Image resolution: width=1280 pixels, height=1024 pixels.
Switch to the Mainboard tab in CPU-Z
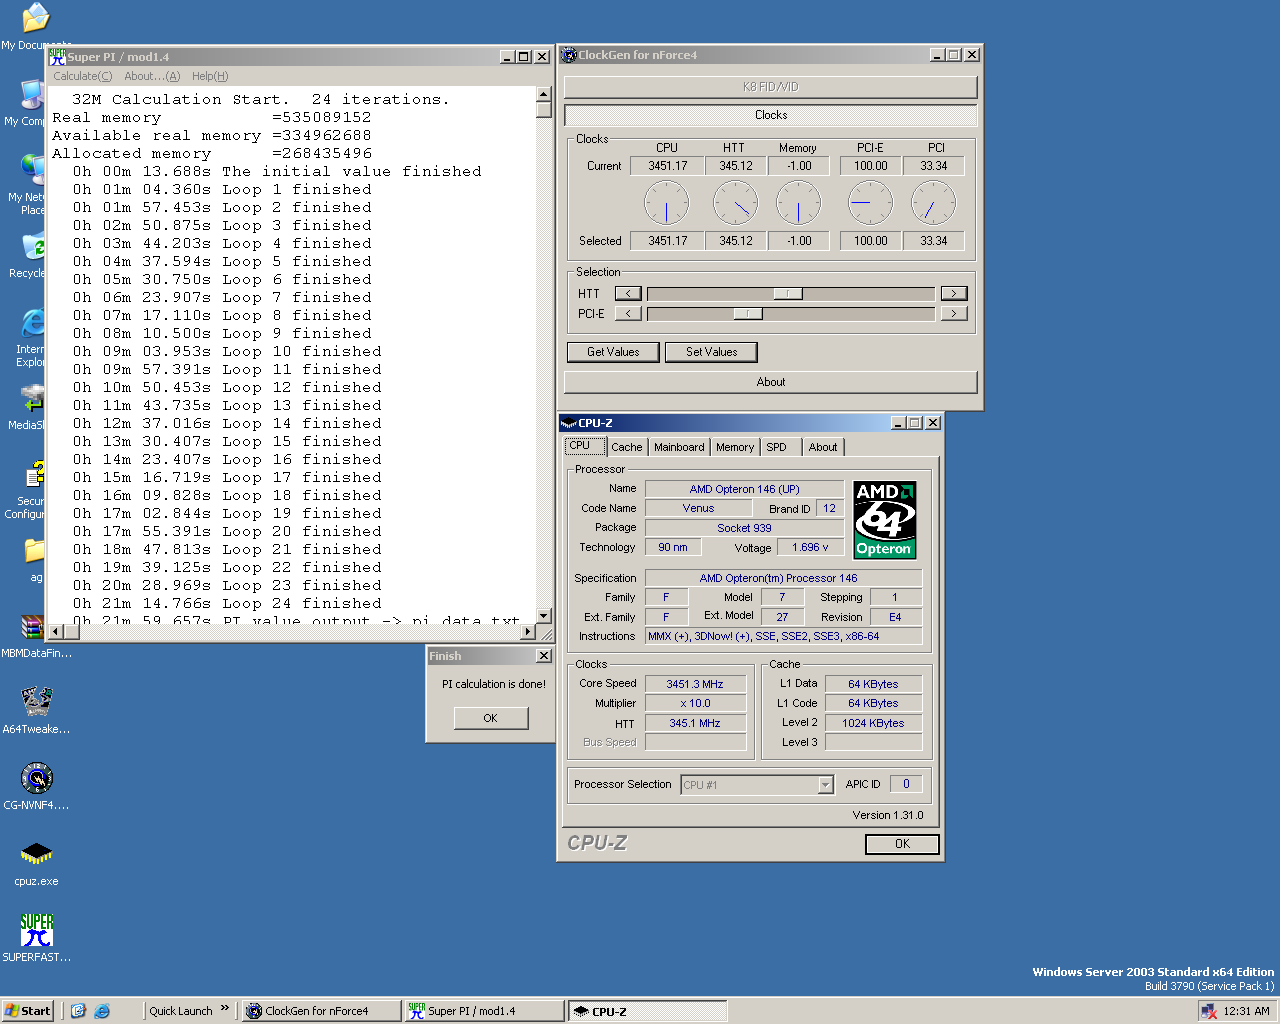coord(679,447)
